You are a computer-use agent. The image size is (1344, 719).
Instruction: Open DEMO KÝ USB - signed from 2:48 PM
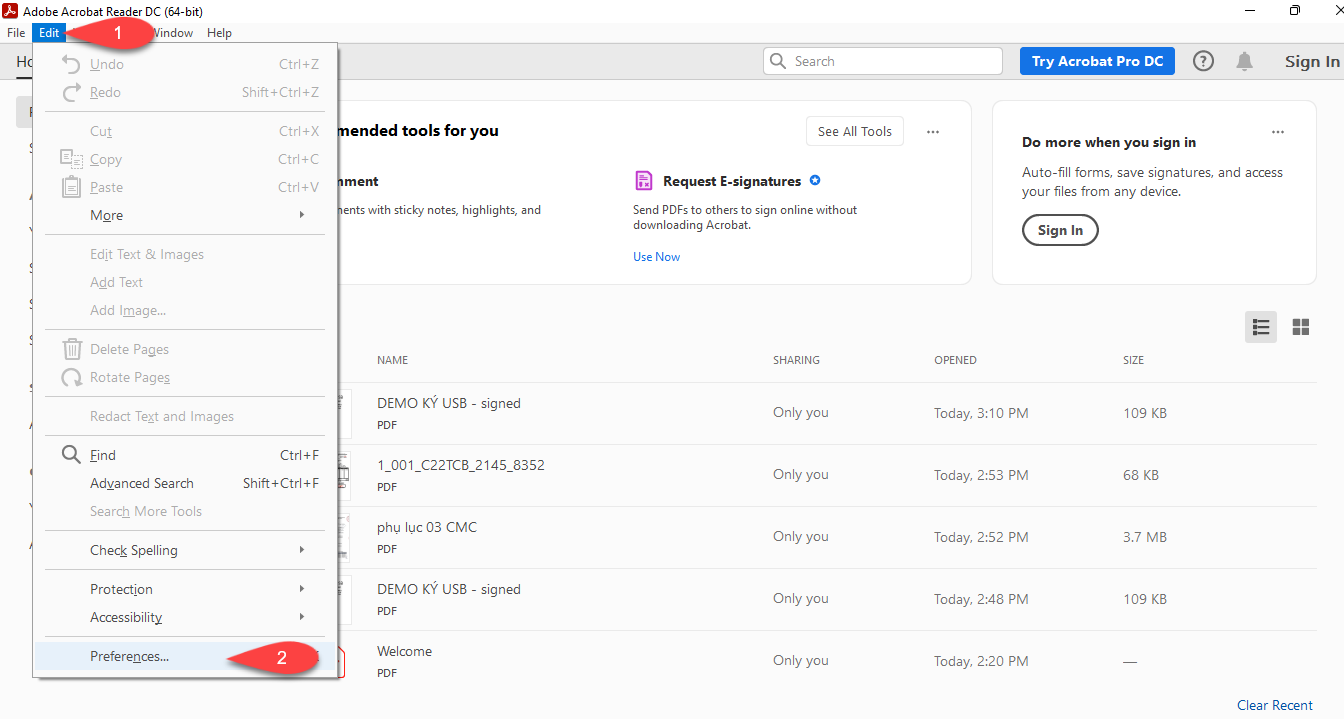tap(449, 589)
